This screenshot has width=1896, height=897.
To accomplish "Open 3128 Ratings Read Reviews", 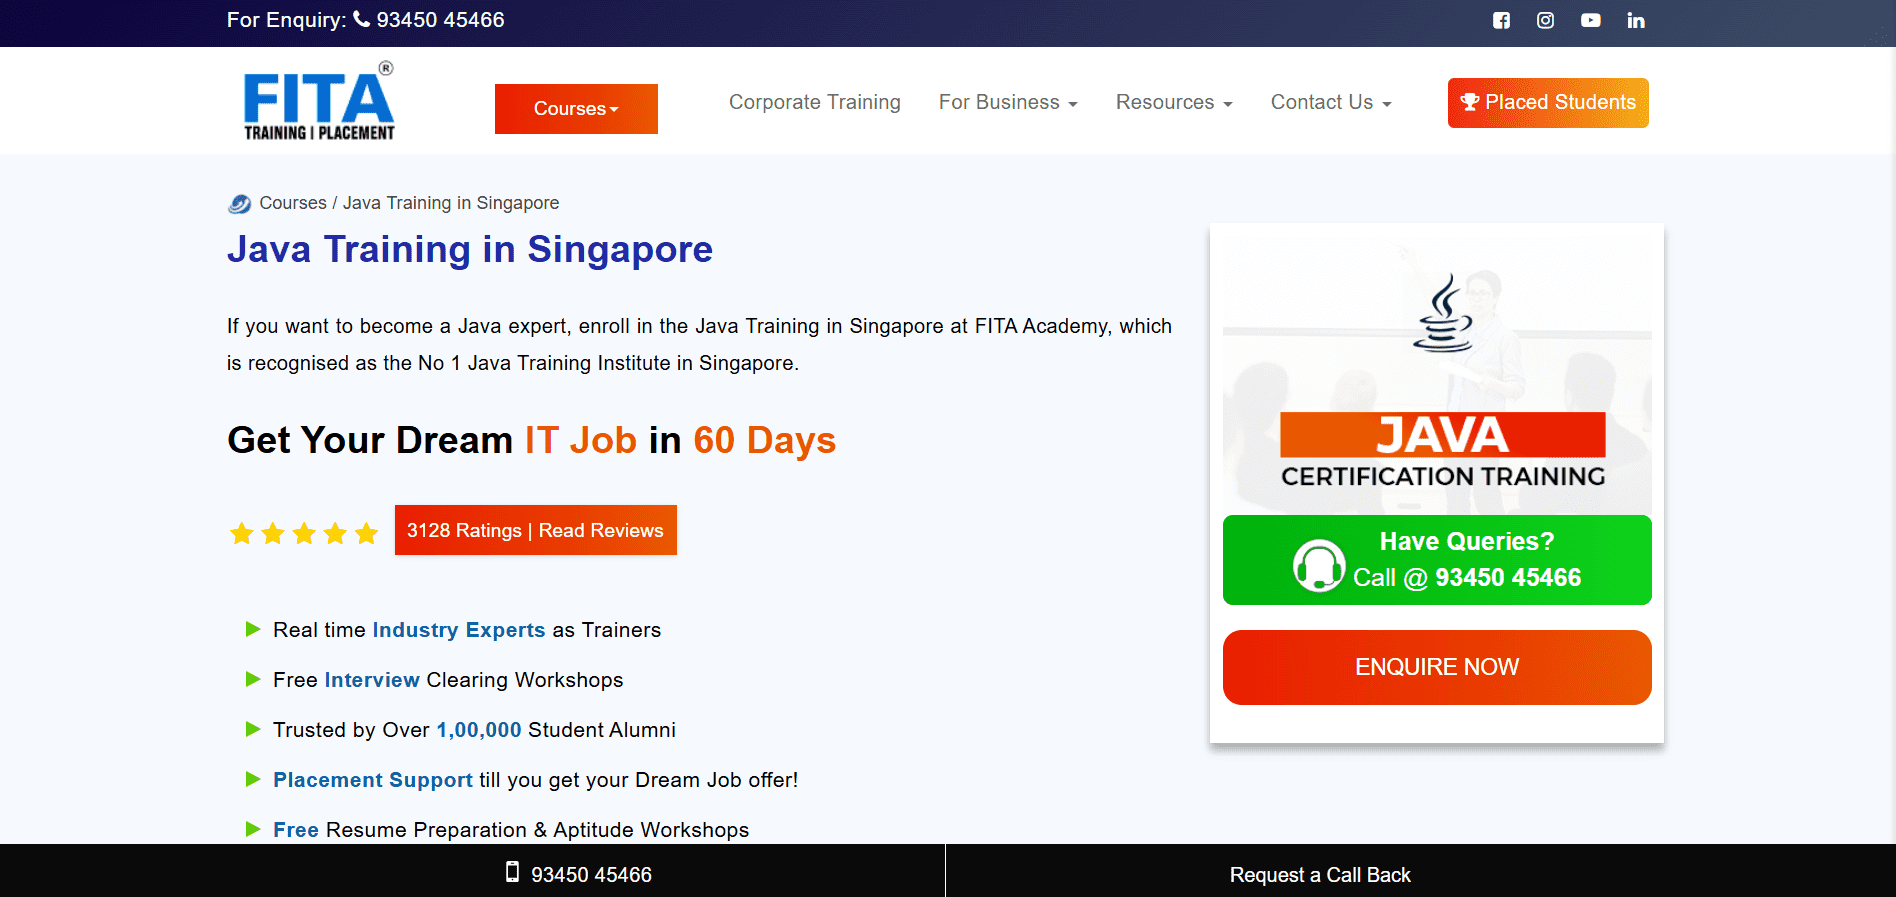I will tap(535, 531).
